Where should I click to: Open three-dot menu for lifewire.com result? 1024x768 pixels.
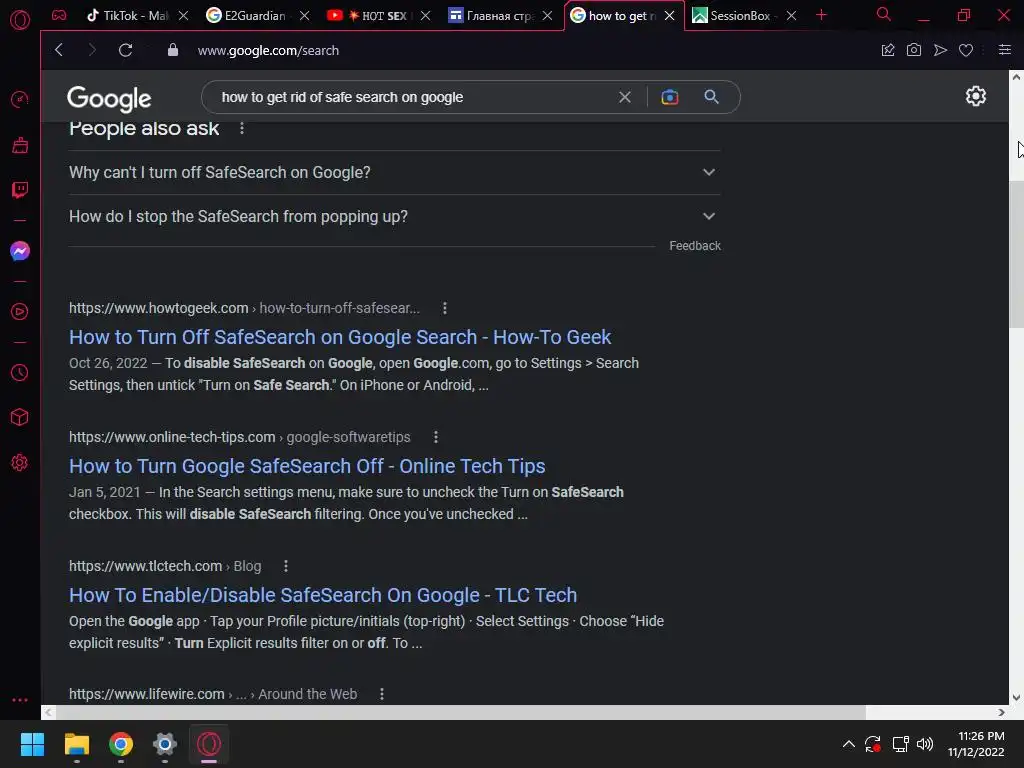pos(381,694)
